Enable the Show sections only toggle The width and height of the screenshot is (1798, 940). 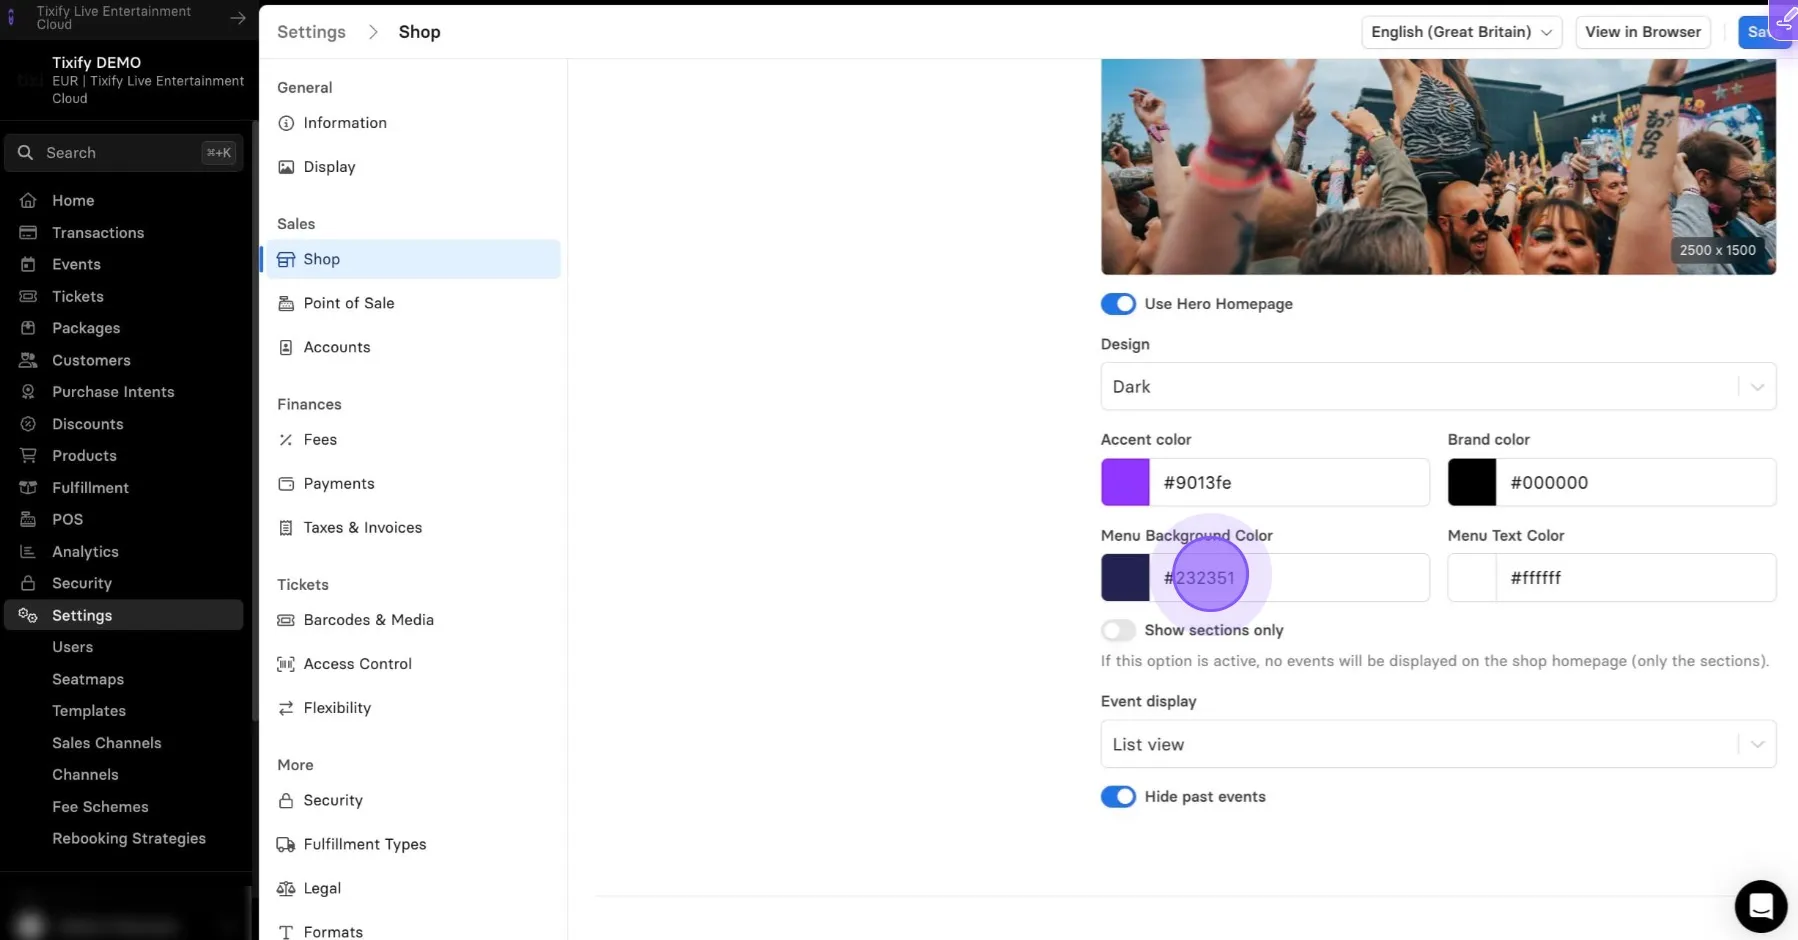(1118, 630)
